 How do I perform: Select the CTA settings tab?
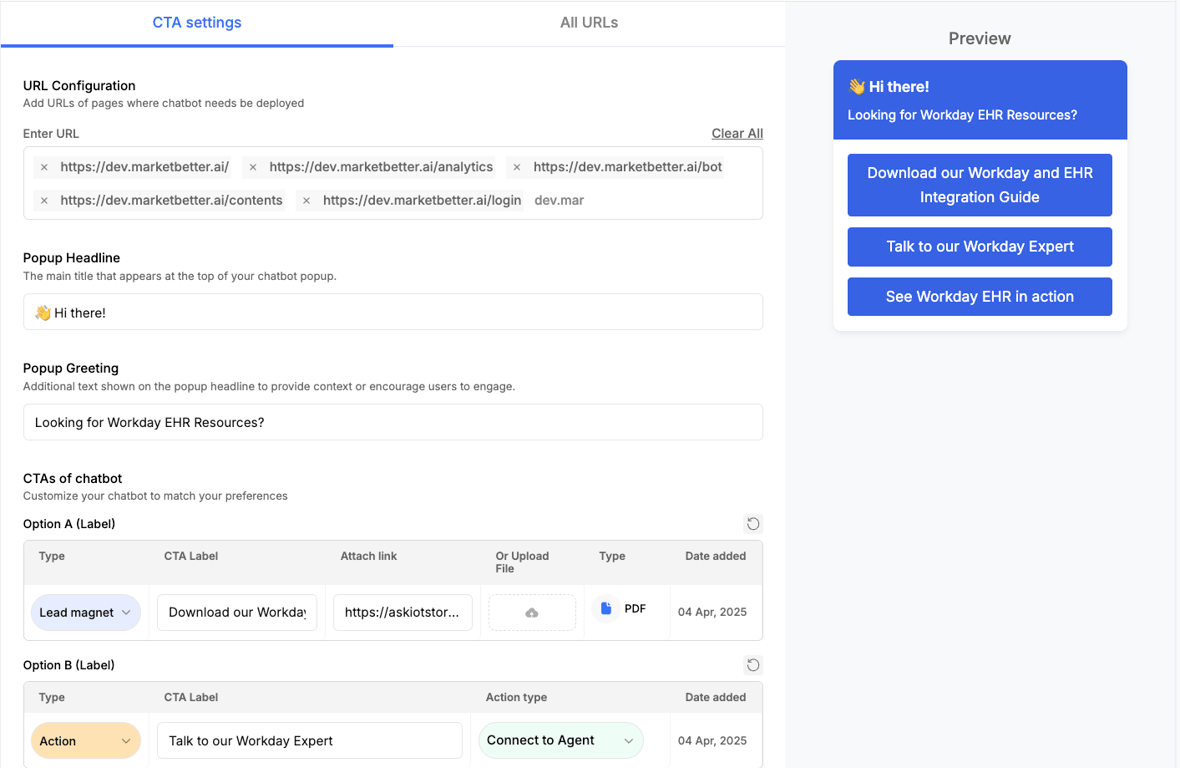196,22
